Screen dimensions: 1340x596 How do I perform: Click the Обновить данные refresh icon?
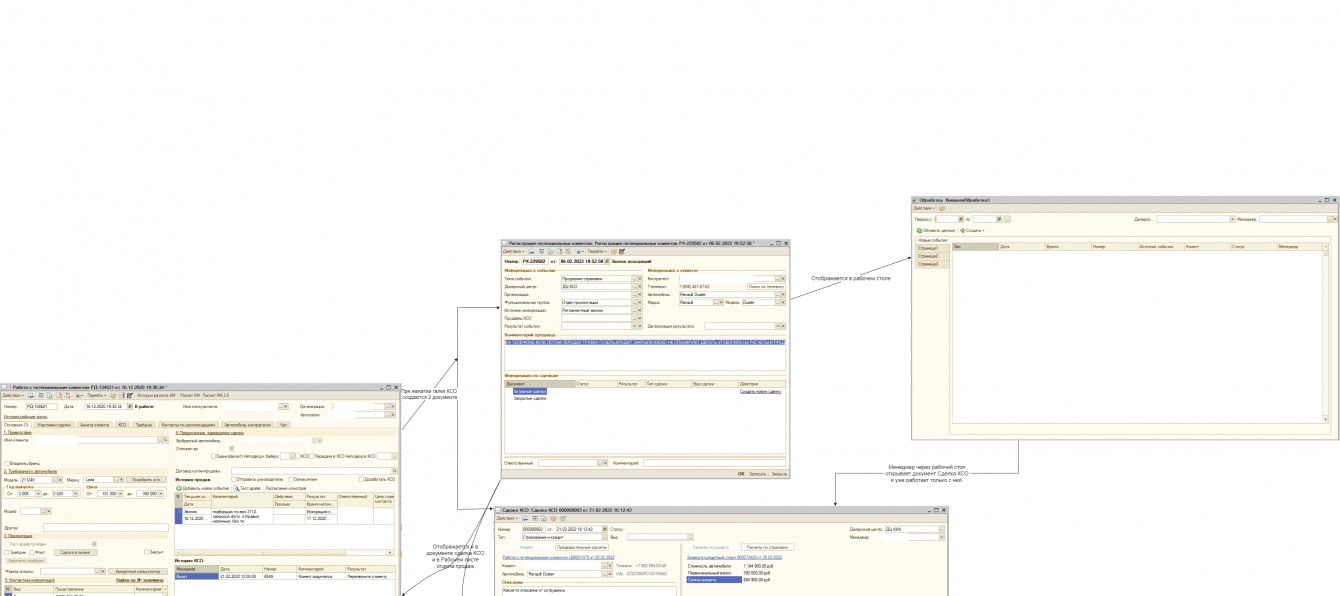click(x=919, y=230)
